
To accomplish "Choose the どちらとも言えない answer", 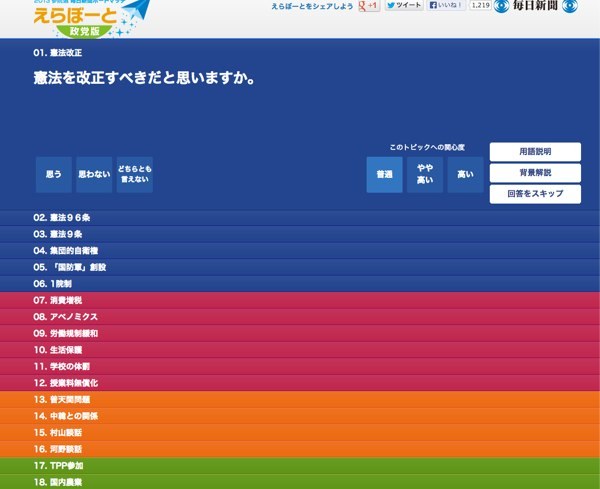I will (134, 175).
